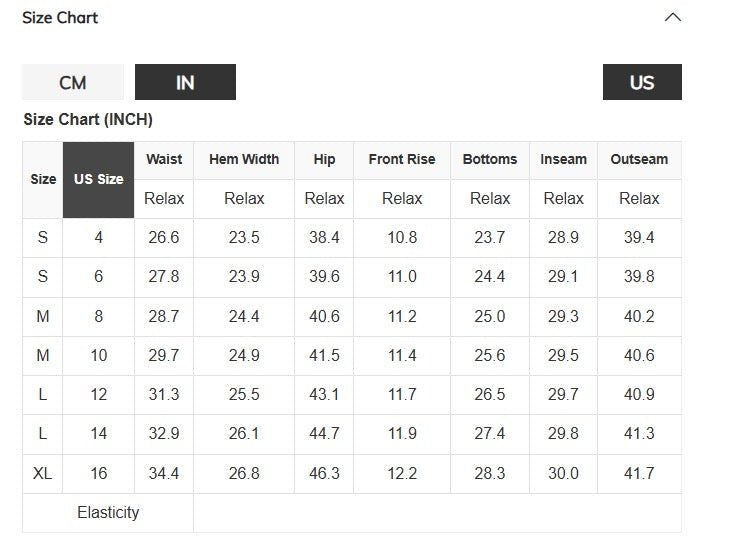
Task: Click the Front Rise column header
Action: point(402,159)
